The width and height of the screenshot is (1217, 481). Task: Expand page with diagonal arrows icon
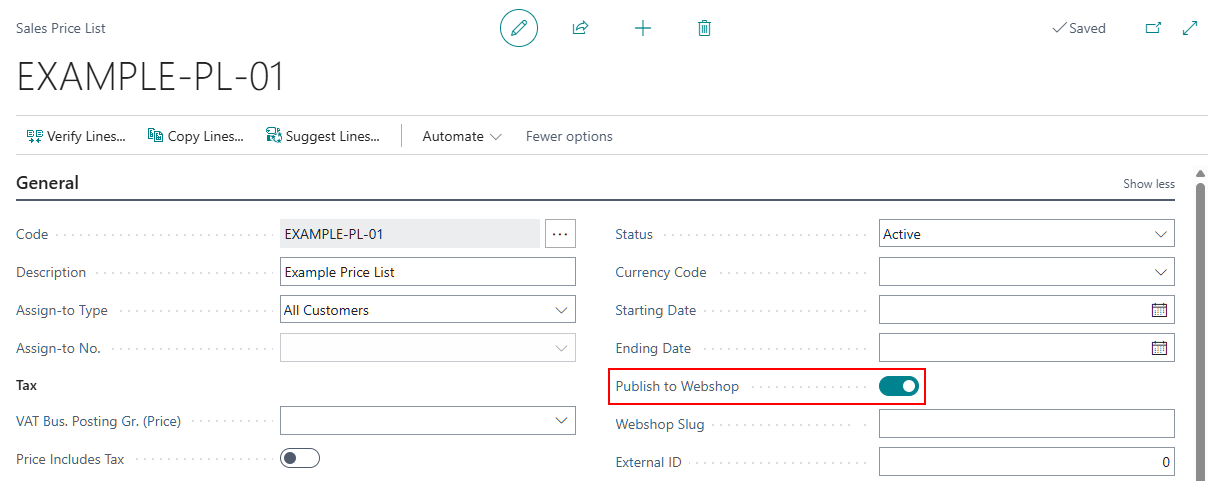[1190, 28]
